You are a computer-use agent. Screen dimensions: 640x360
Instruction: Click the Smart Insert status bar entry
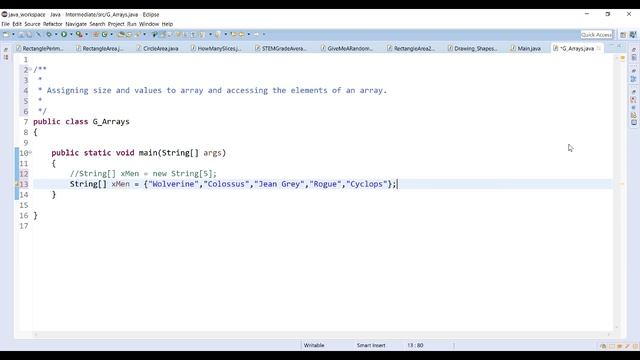371,345
